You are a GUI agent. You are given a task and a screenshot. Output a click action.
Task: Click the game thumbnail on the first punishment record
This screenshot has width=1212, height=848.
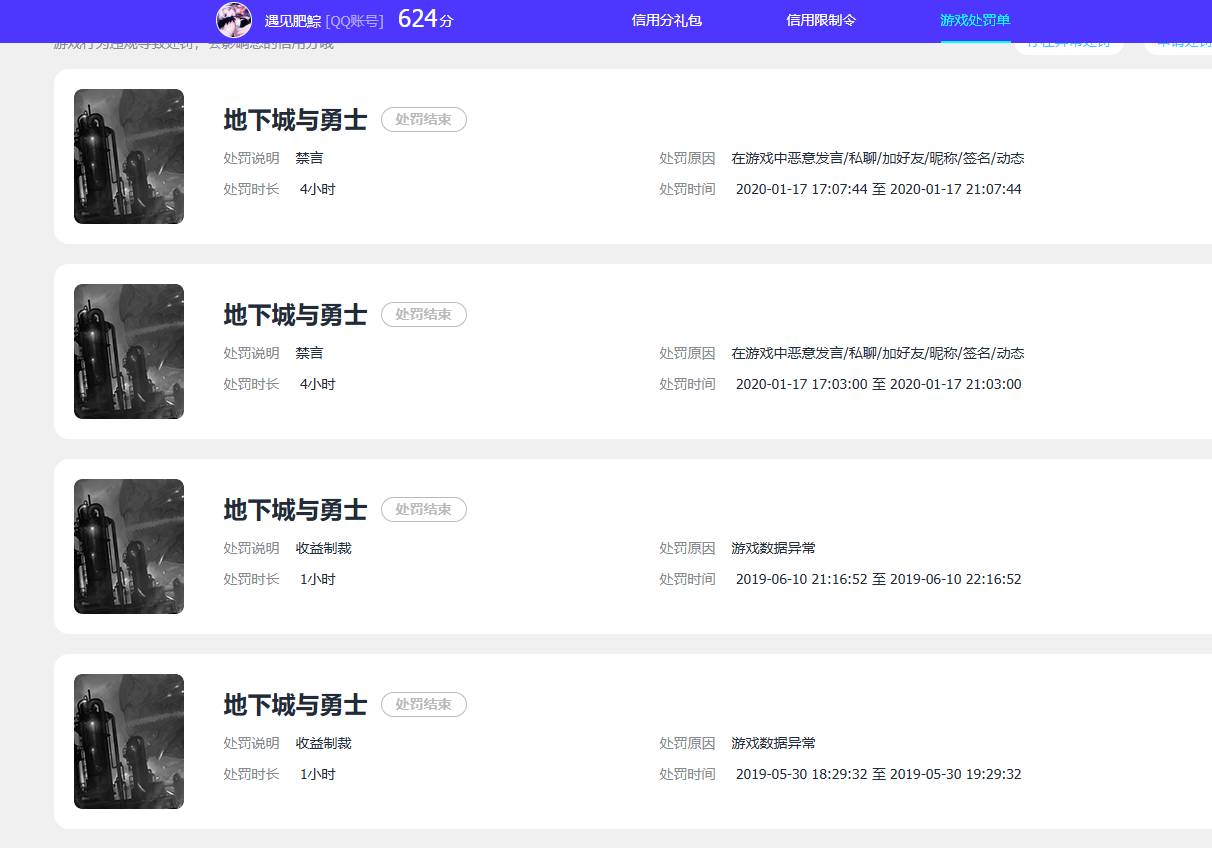(x=128, y=156)
